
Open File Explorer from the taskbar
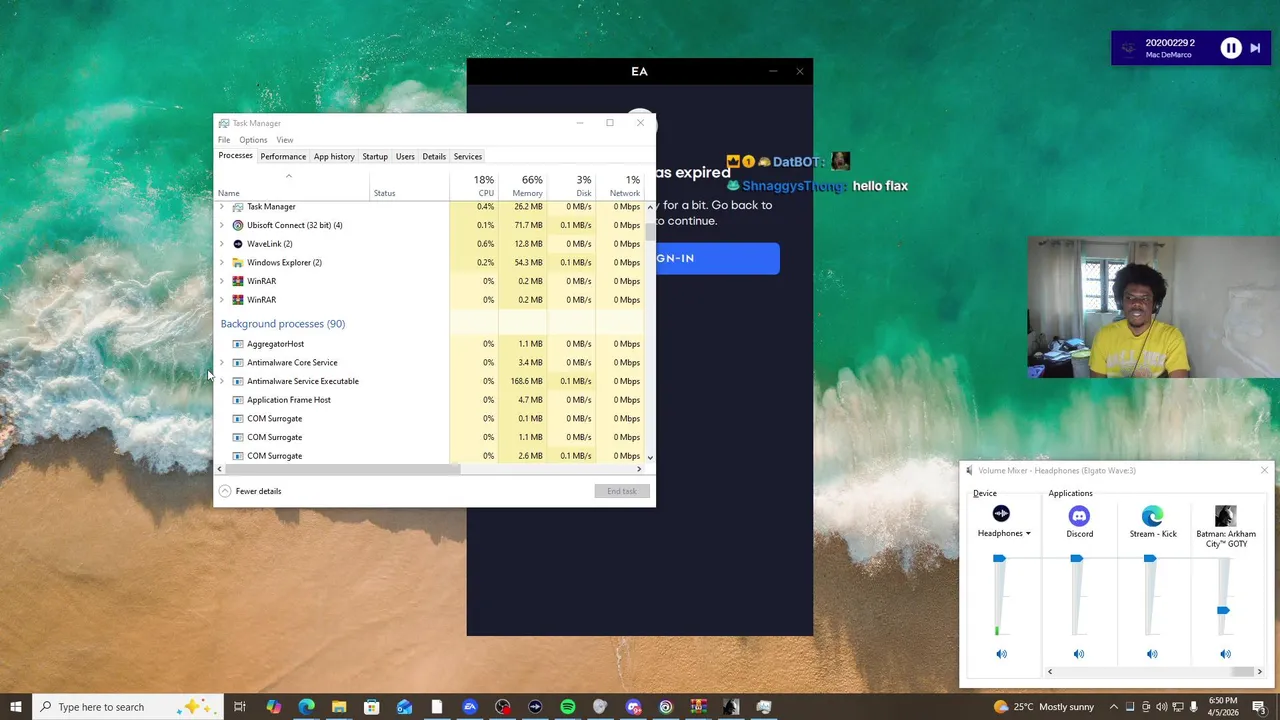(339, 707)
